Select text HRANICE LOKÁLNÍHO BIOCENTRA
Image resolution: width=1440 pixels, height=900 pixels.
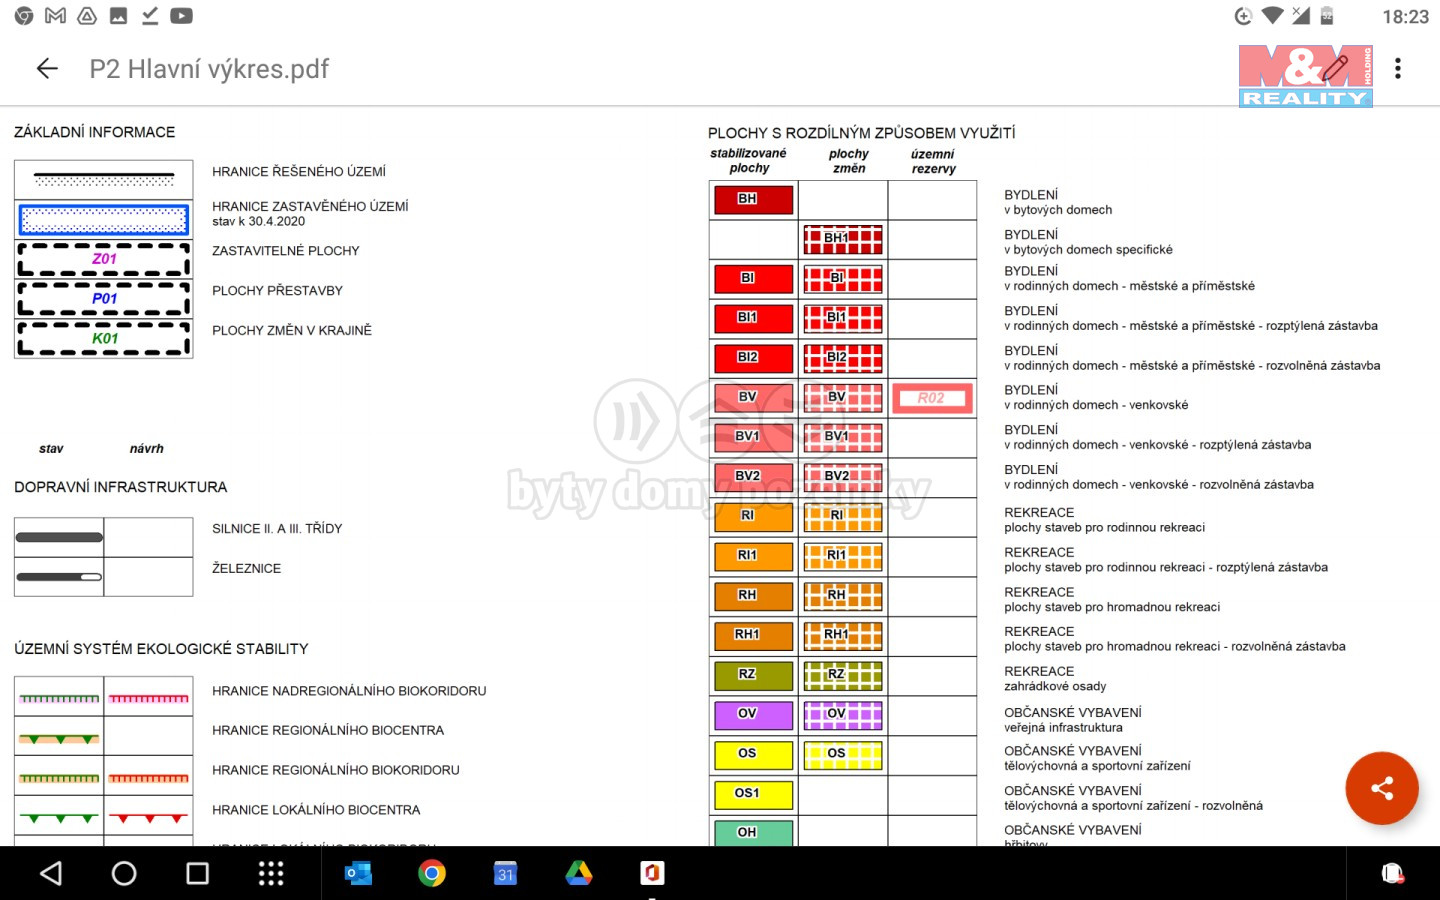[x=316, y=810]
